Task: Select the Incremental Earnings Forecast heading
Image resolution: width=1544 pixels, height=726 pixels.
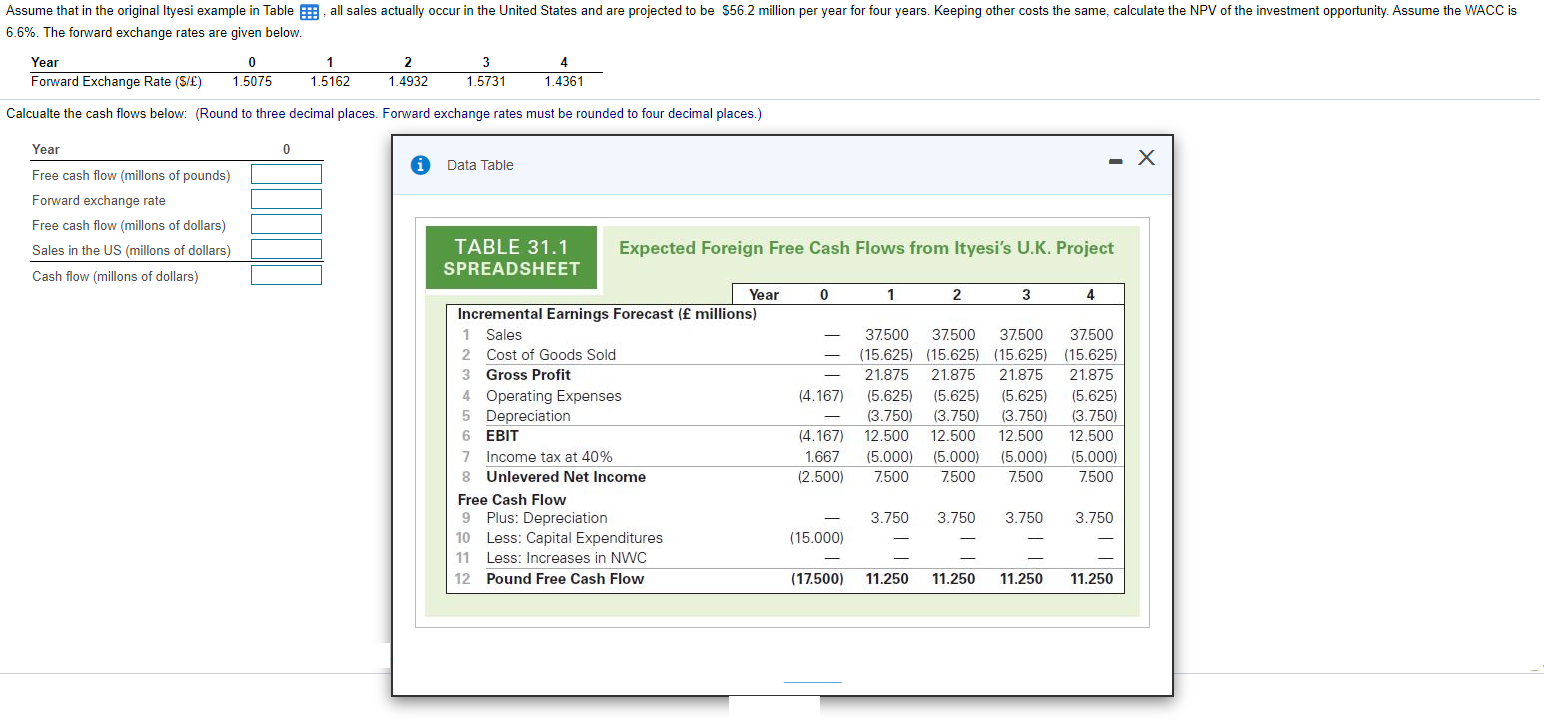Action: coord(606,313)
